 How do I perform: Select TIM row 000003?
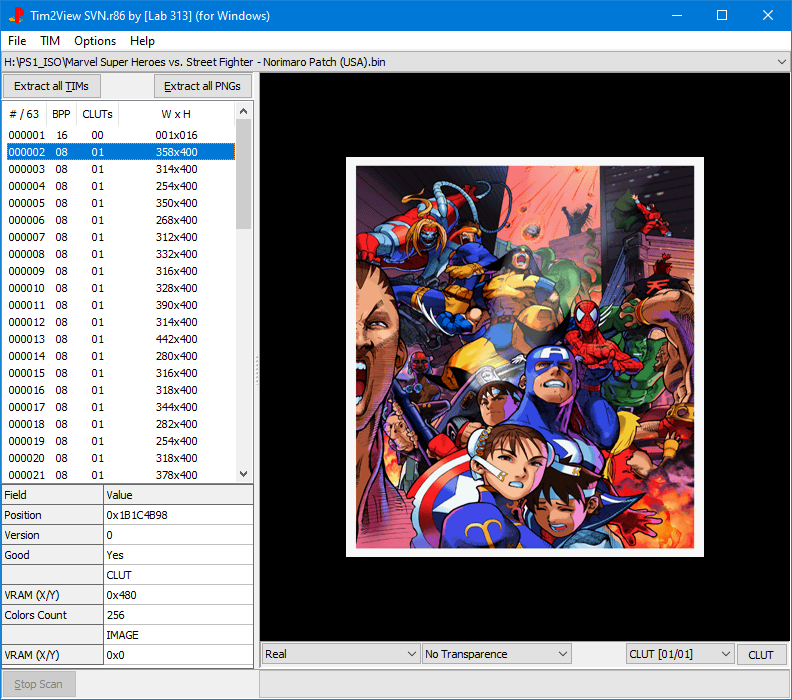121,169
